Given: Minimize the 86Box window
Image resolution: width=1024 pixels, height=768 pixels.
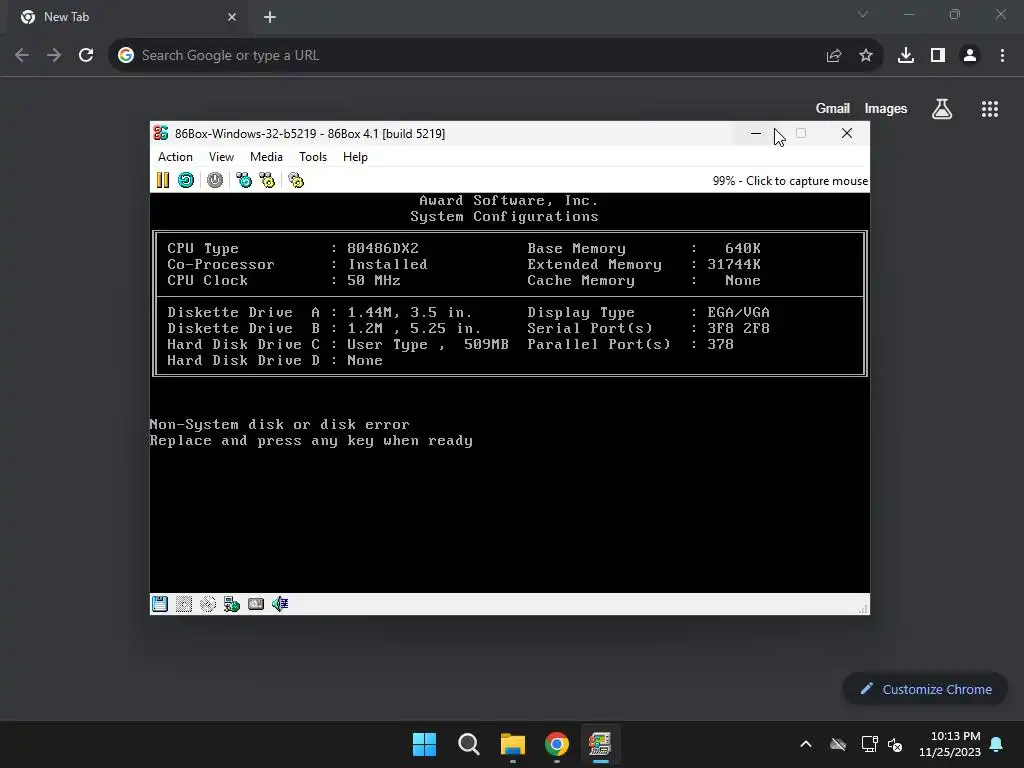Looking at the screenshot, I should (756, 133).
